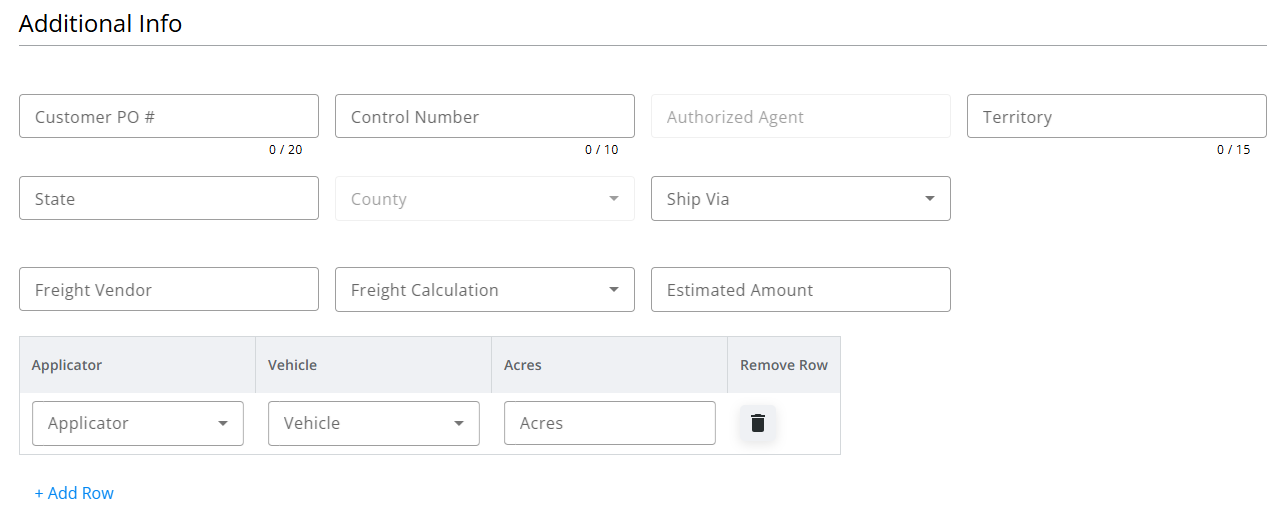Click the Applicator column header
This screenshot has height=511, width=1284.
[67, 365]
